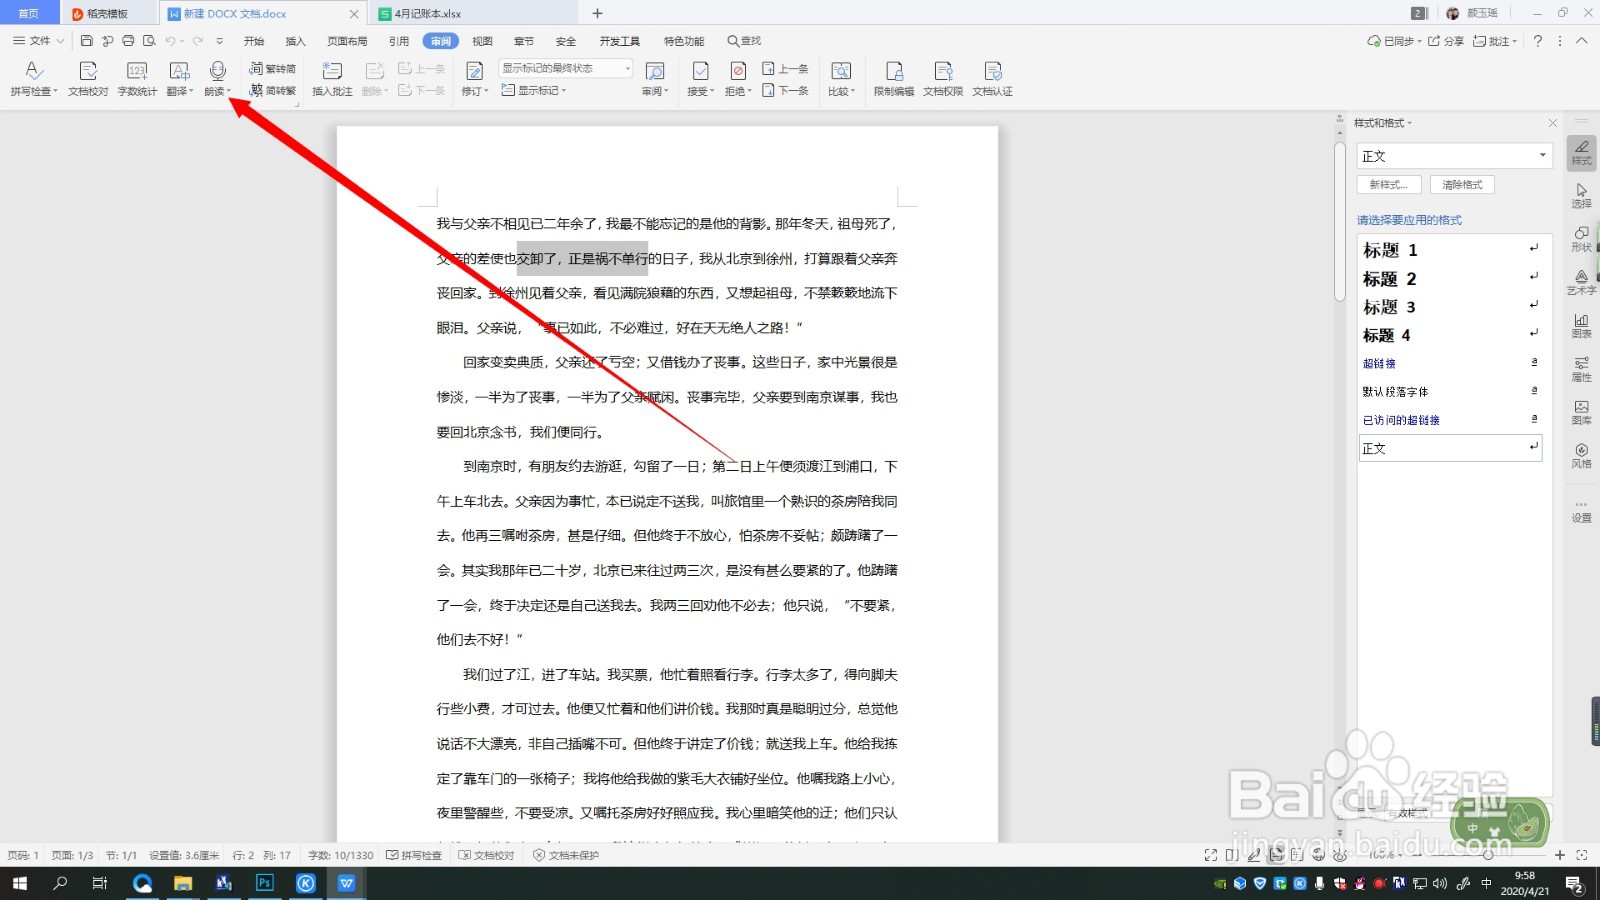The image size is (1600, 900).
Task: Open 限制编辑 restrict editing
Action: click(895, 79)
